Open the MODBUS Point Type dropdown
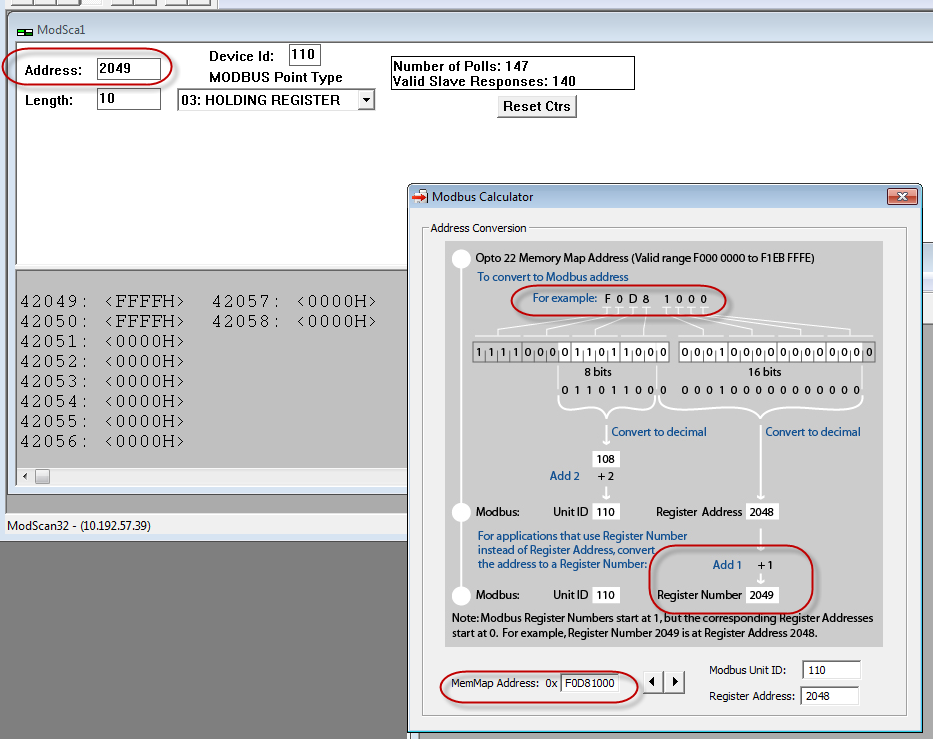 367,99
